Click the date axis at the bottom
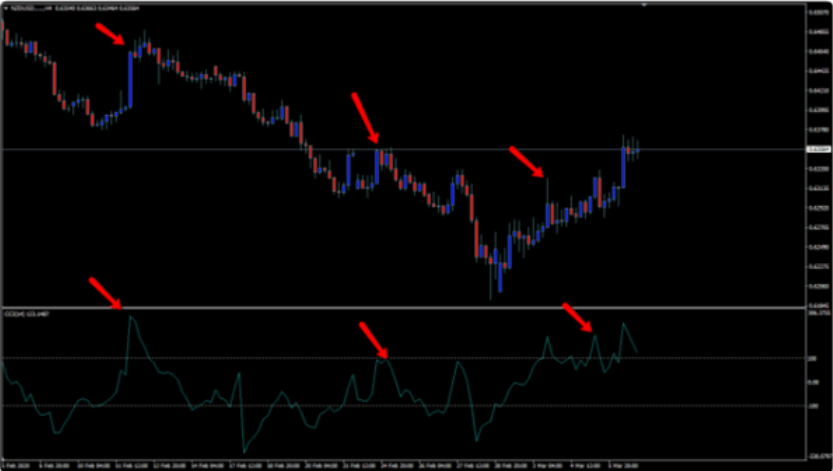 pyautogui.click(x=400, y=464)
